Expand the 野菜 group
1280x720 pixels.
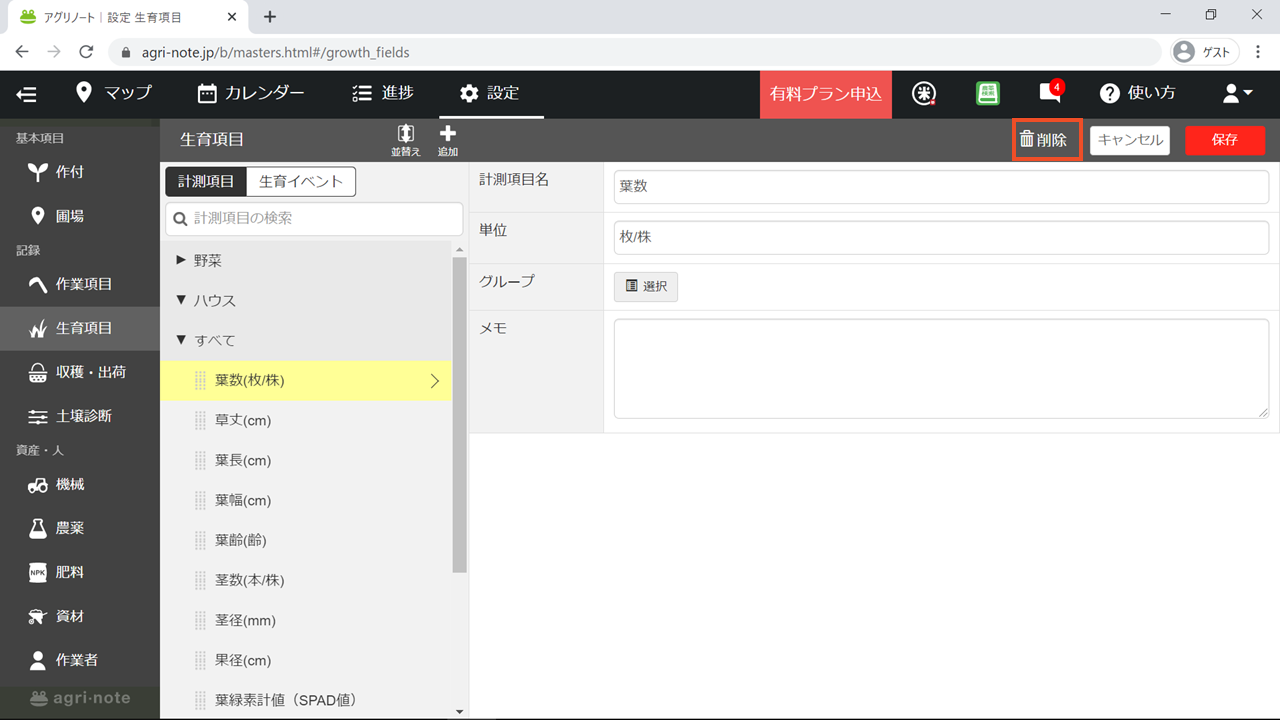[x=306, y=260]
